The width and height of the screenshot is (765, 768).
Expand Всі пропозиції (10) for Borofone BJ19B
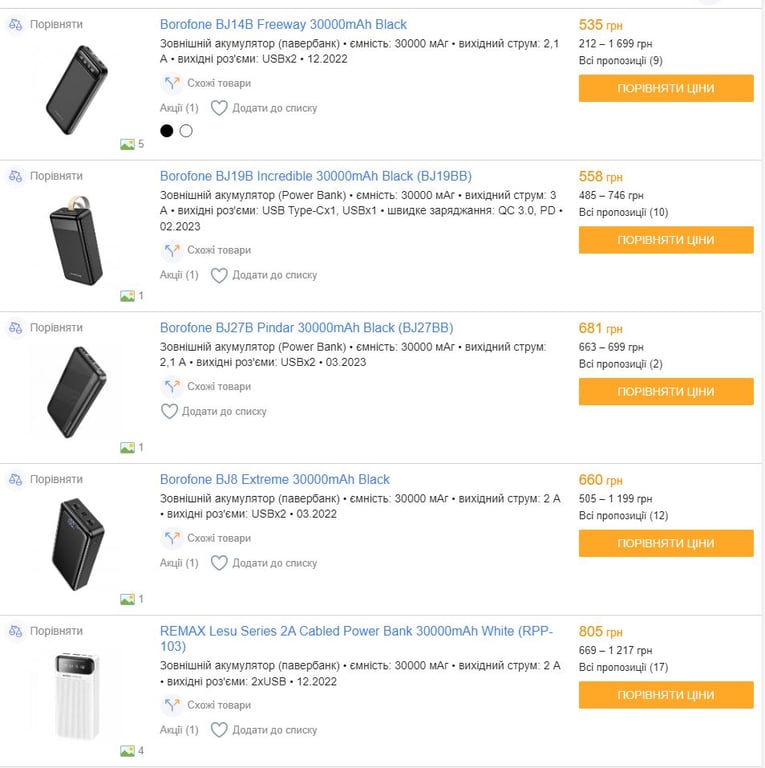[623, 212]
